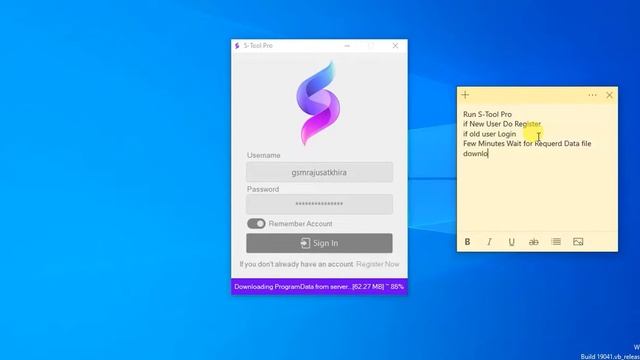
Task: Apply Underline formatting in the sticky note
Action: [511, 242]
